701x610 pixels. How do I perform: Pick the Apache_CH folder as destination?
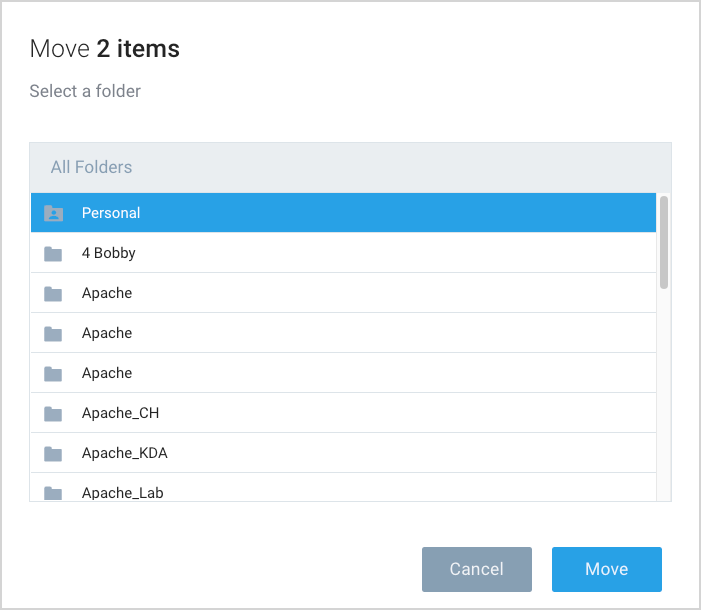[120, 413]
